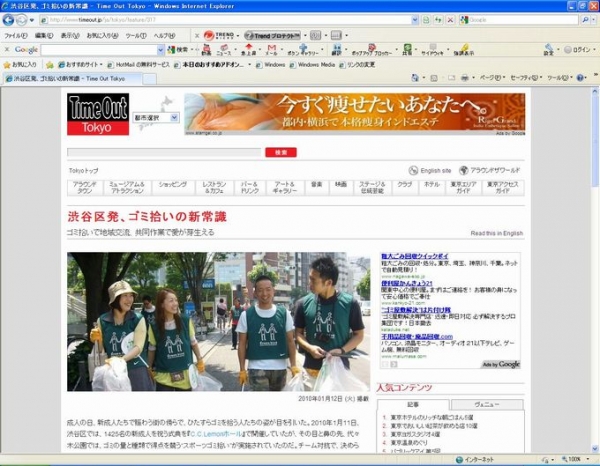Click the News icon in Google Toolbar
Viewport: 600px width, 466px height.
click(224, 50)
